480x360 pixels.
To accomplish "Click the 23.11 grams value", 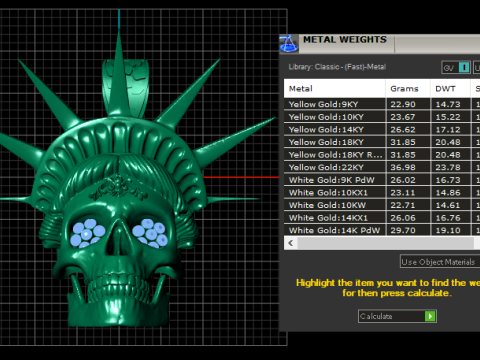I will coord(403,193).
